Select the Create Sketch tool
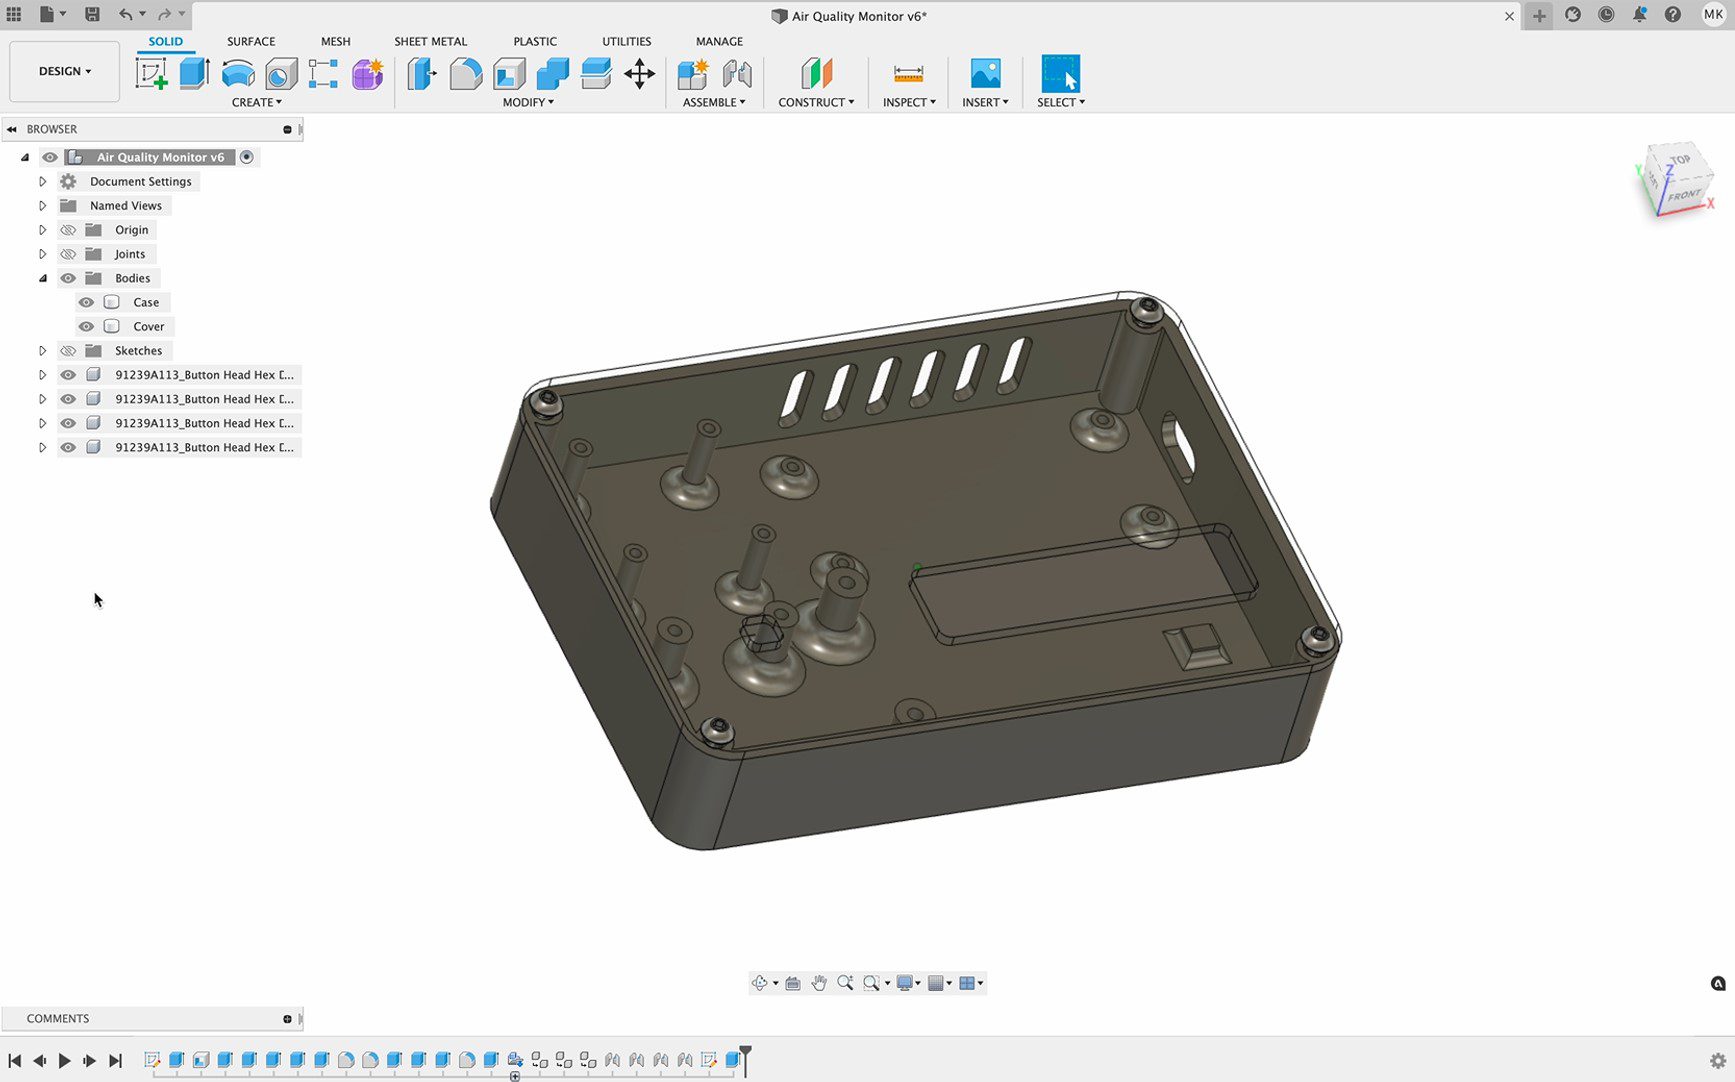The height and width of the screenshot is (1082, 1735). click(x=153, y=73)
